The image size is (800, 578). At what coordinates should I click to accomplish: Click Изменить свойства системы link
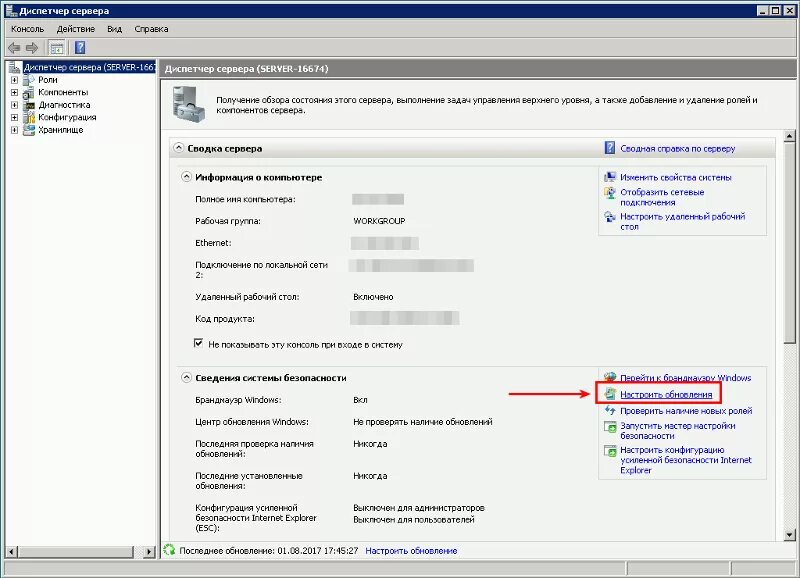pos(676,178)
